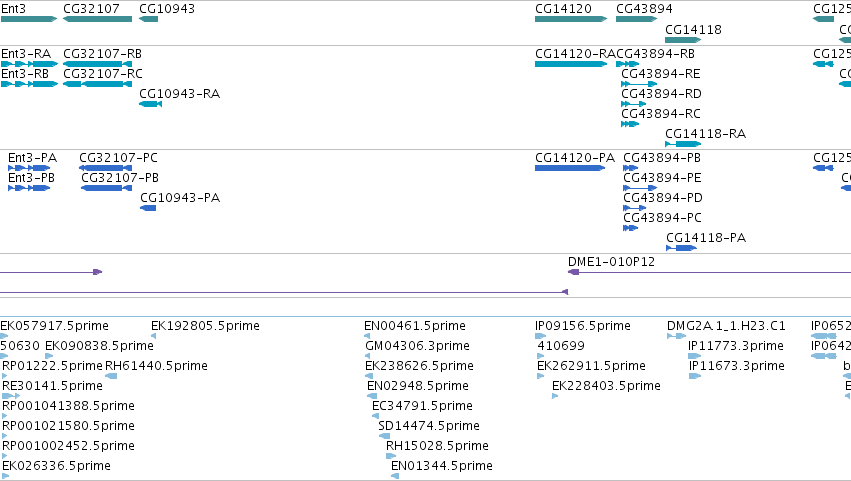Viewport: 851px width, 481px height.
Task: Click the CG14118 gene feature
Action: point(683,40)
